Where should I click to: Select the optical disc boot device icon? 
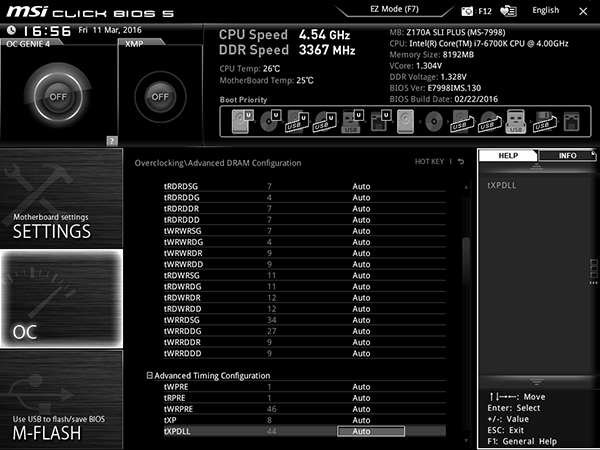pyautogui.click(x=270, y=121)
